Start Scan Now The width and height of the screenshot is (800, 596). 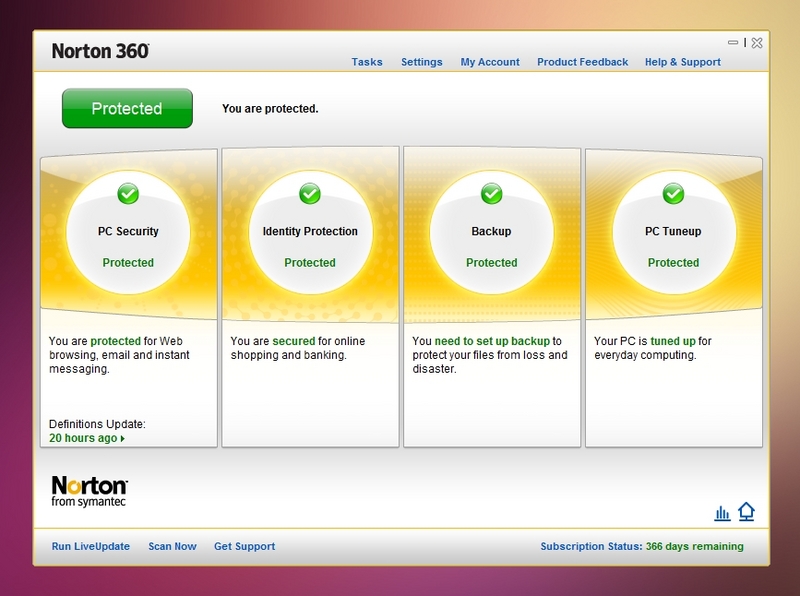(x=172, y=546)
